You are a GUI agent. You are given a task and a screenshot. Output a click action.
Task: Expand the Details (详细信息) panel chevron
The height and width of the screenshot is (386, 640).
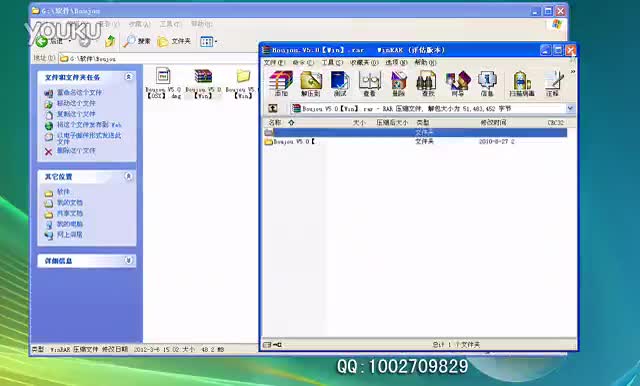pos(128,260)
